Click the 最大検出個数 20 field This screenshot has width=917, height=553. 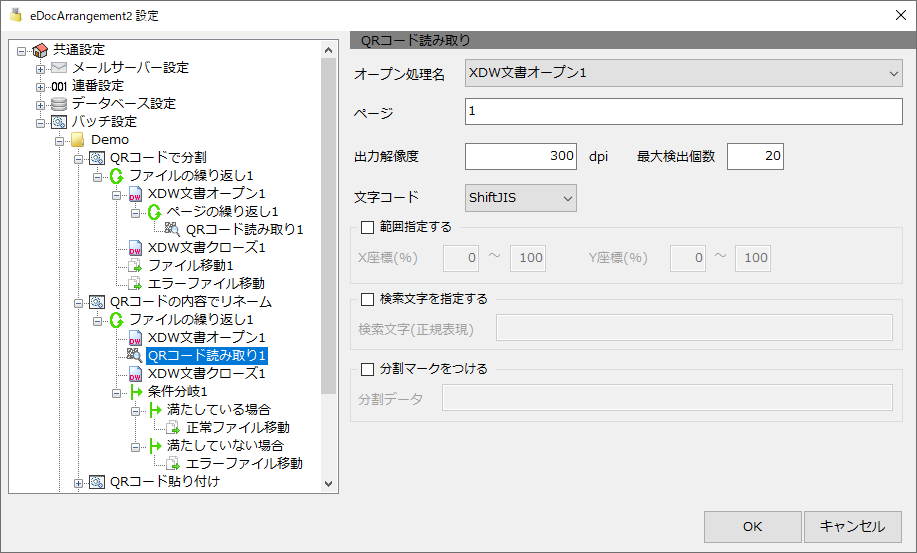755,156
